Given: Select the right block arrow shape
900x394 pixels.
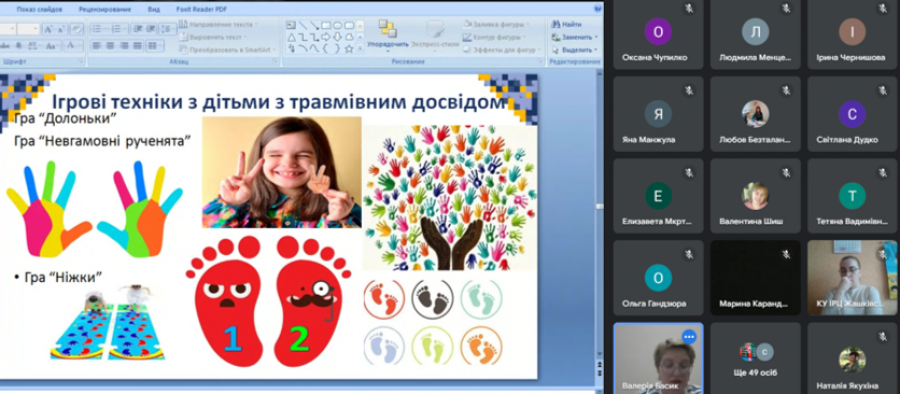Looking at the screenshot, I should [x=325, y=37].
